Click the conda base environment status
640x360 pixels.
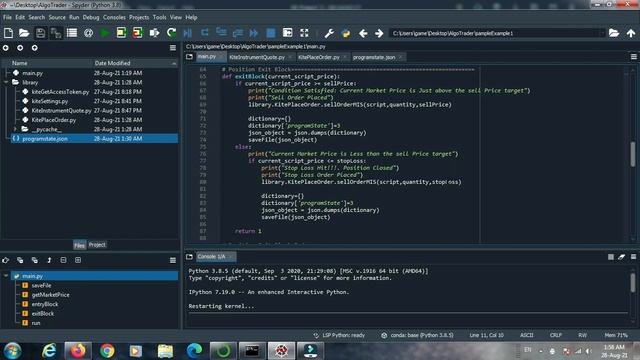pos(417,335)
